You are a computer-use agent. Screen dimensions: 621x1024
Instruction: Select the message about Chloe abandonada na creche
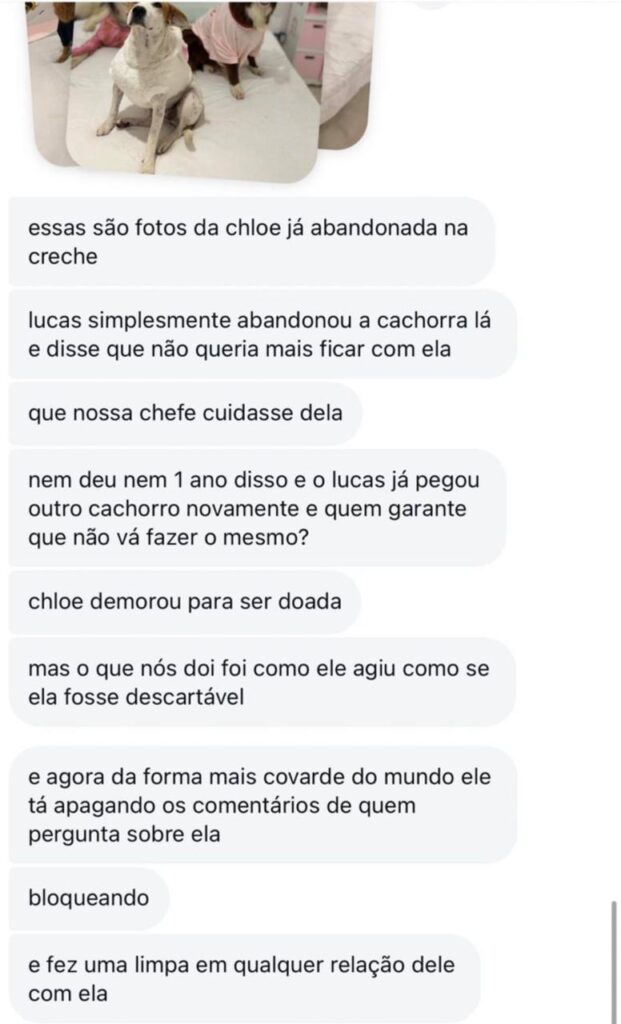click(x=250, y=241)
